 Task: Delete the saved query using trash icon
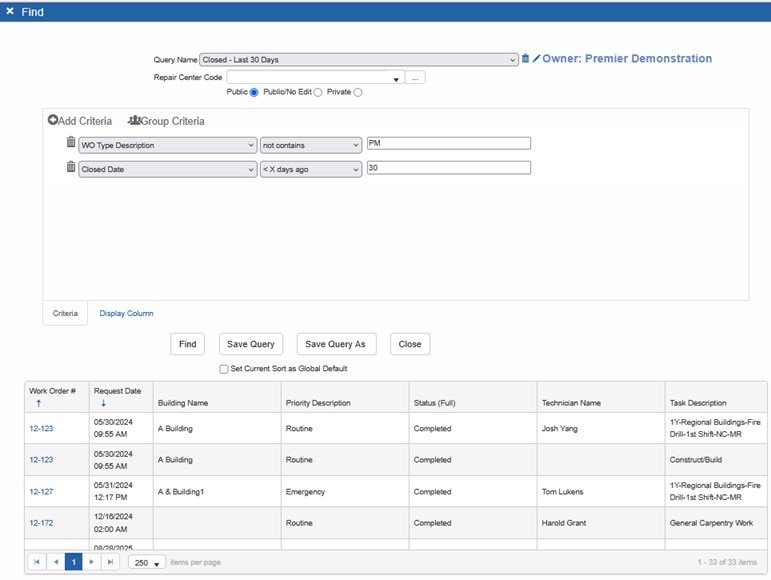click(x=526, y=59)
